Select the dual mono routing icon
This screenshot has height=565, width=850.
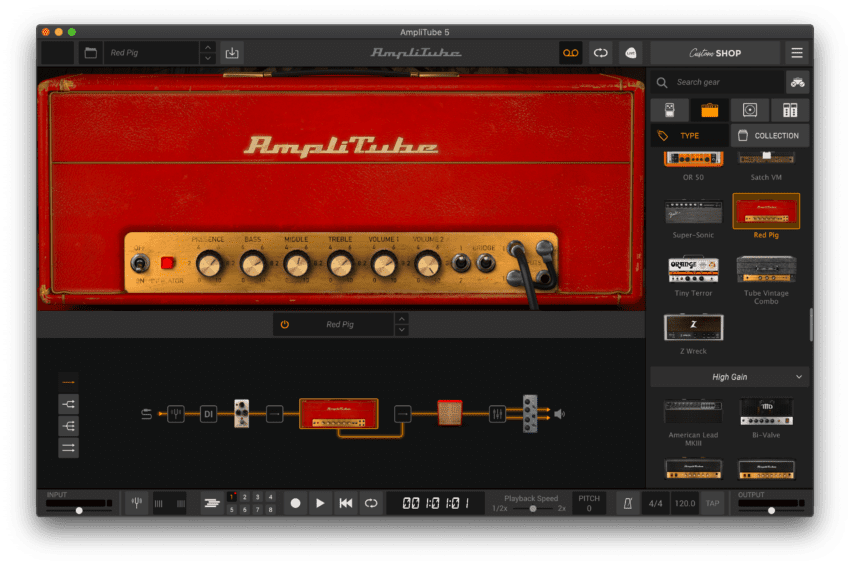[x=68, y=448]
